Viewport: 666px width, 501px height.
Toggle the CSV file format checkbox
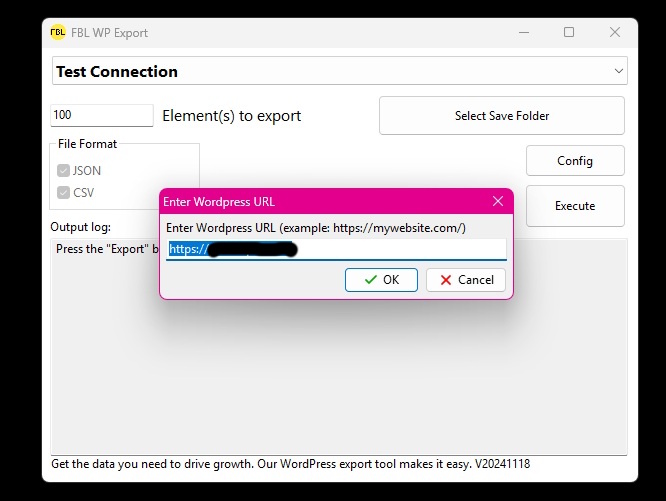[x=64, y=193]
